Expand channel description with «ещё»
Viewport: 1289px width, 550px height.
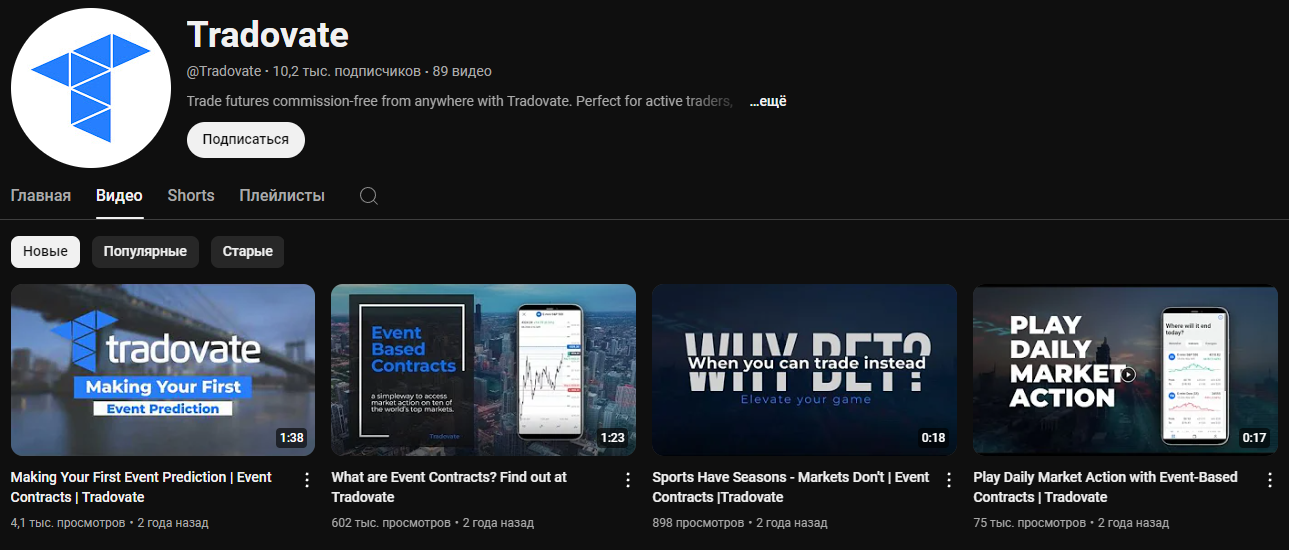pyautogui.click(x=768, y=102)
